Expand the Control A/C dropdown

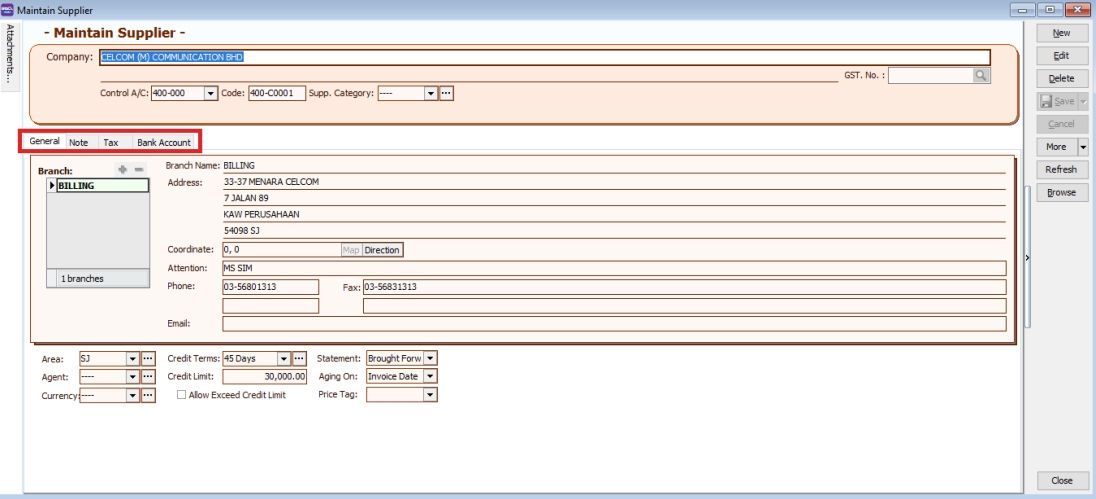[210, 93]
